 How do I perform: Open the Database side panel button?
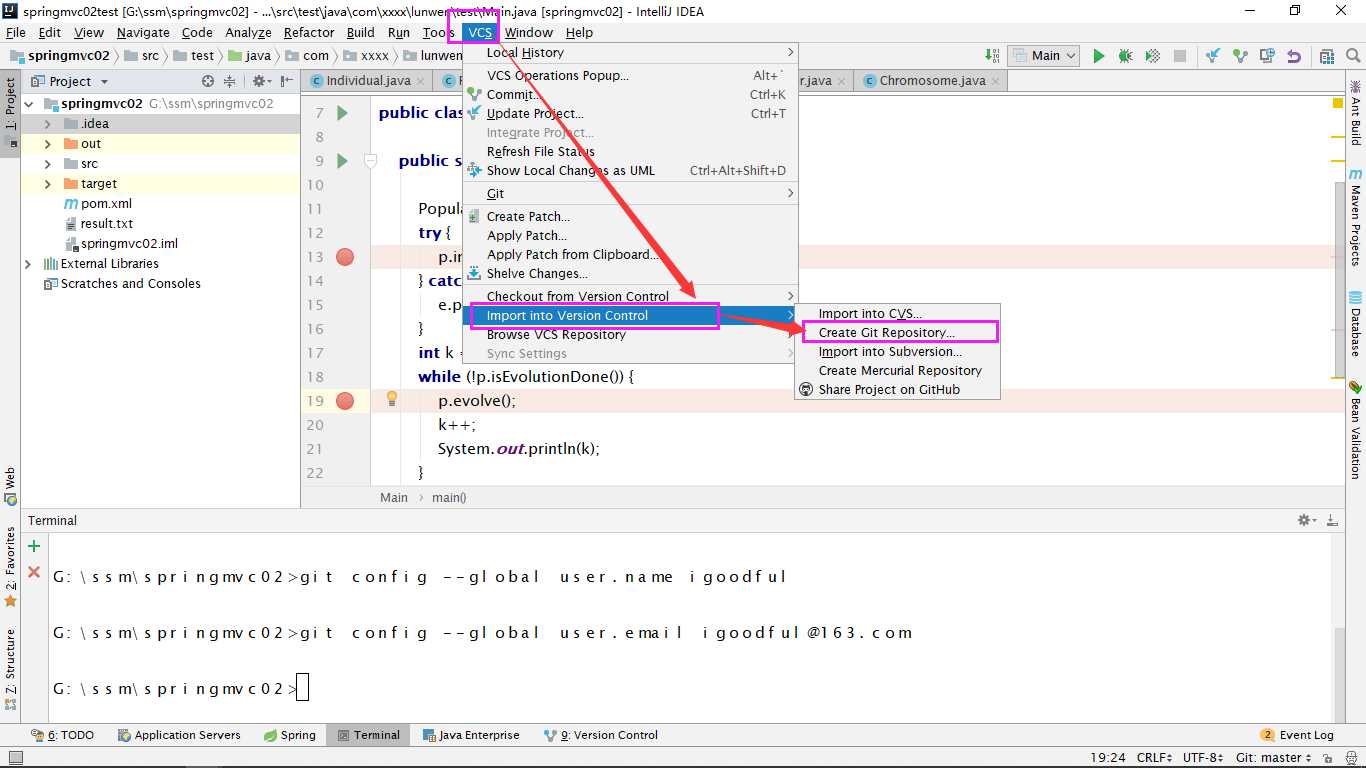point(1355,324)
